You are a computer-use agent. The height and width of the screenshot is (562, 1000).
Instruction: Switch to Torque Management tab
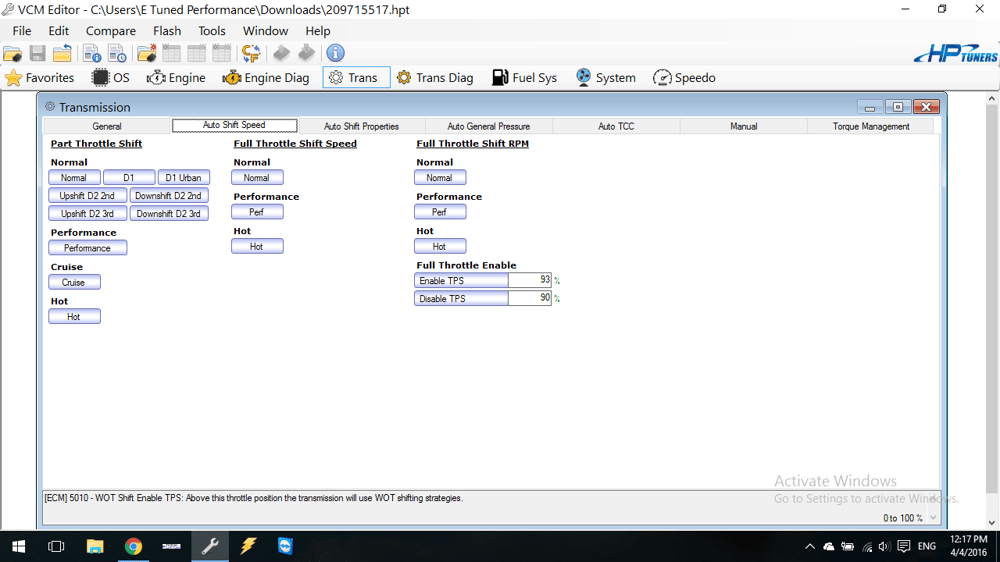click(x=870, y=126)
